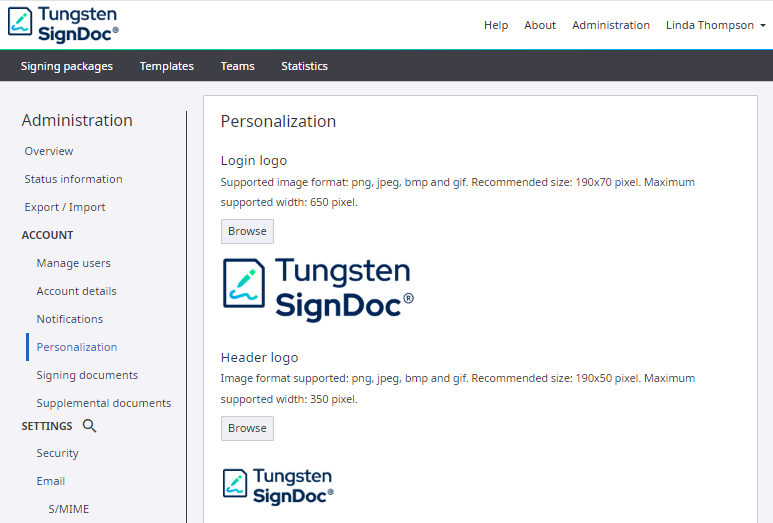Open the Help link
773x523 pixels.
coord(495,25)
